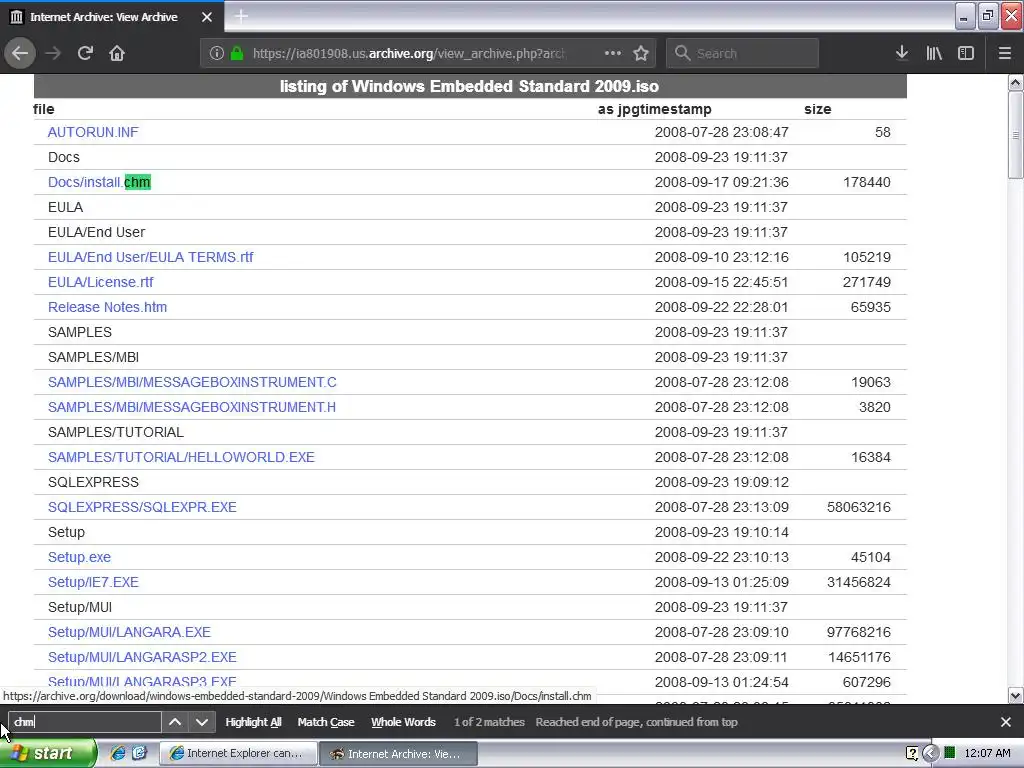The image size is (1024, 768).
Task: Click the find text input field
Action: point(85,722)
